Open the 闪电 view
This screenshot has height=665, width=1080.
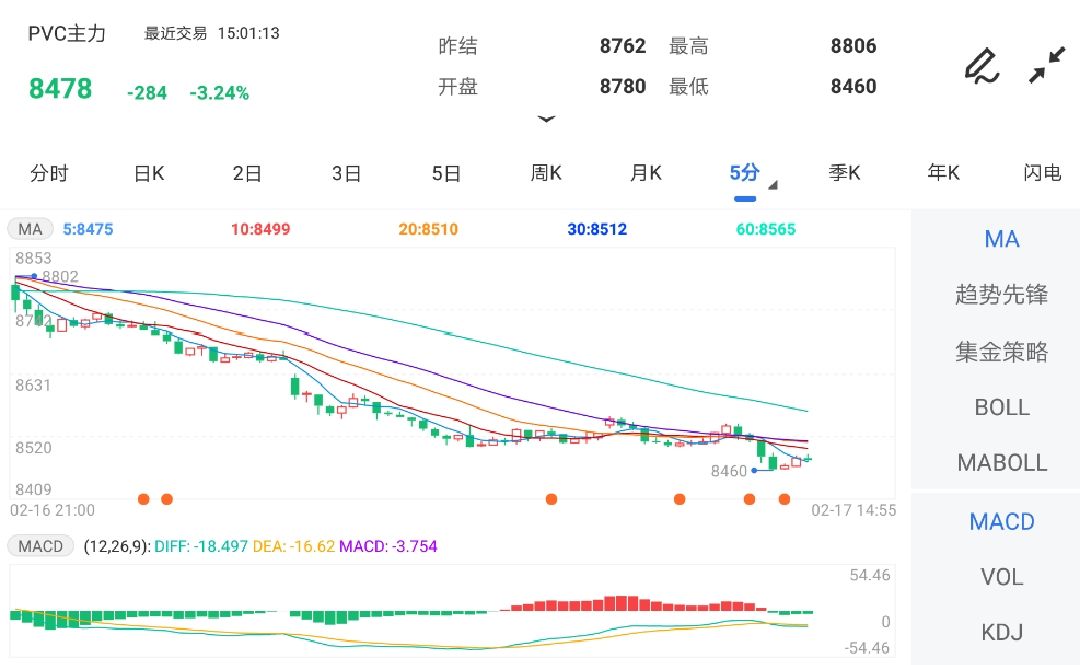pos(1043,173)
